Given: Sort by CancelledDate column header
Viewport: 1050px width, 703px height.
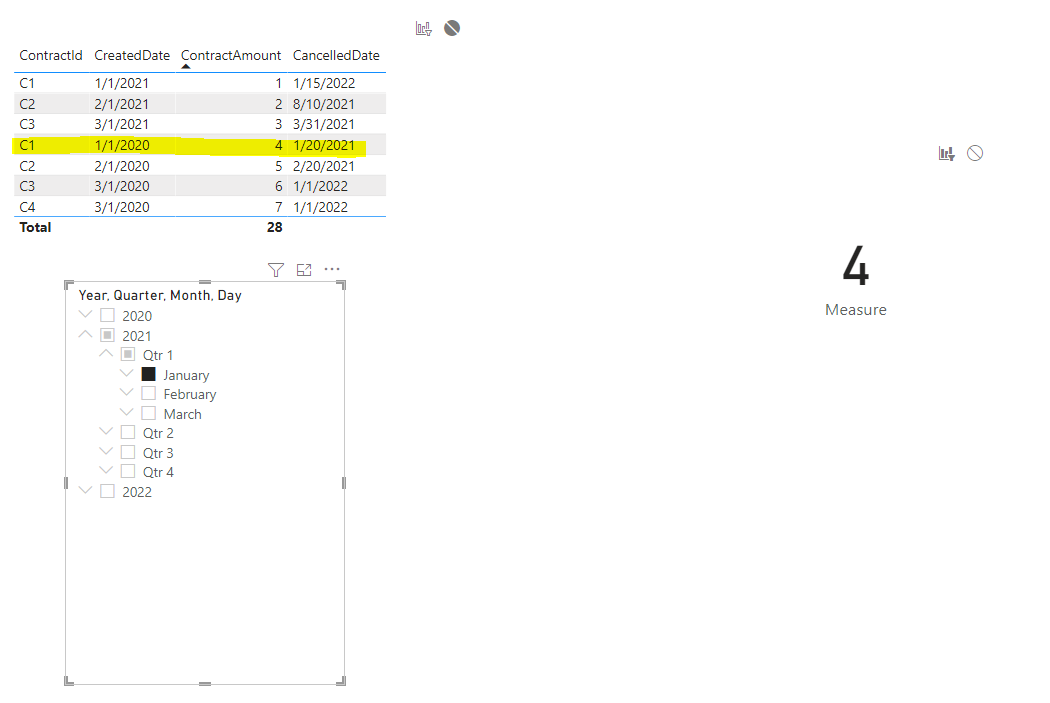Looking at the screenshot, I should tap(336, 56).
